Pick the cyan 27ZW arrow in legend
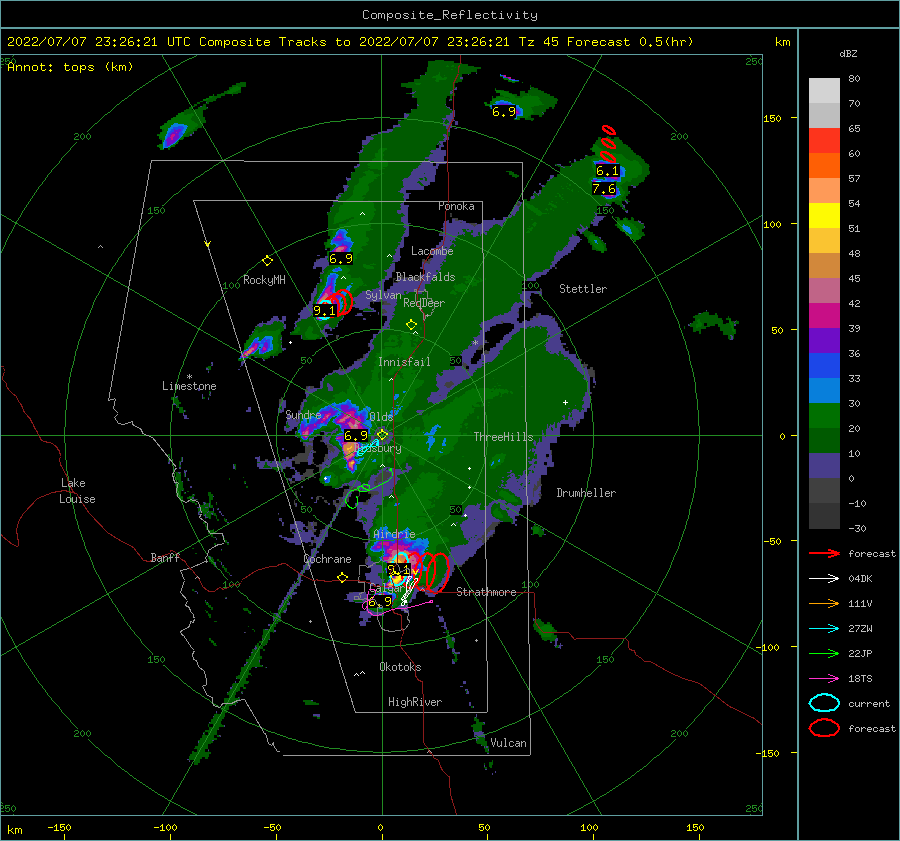The width and height of the screenshot is (900, 841). (x=824, y=629)
